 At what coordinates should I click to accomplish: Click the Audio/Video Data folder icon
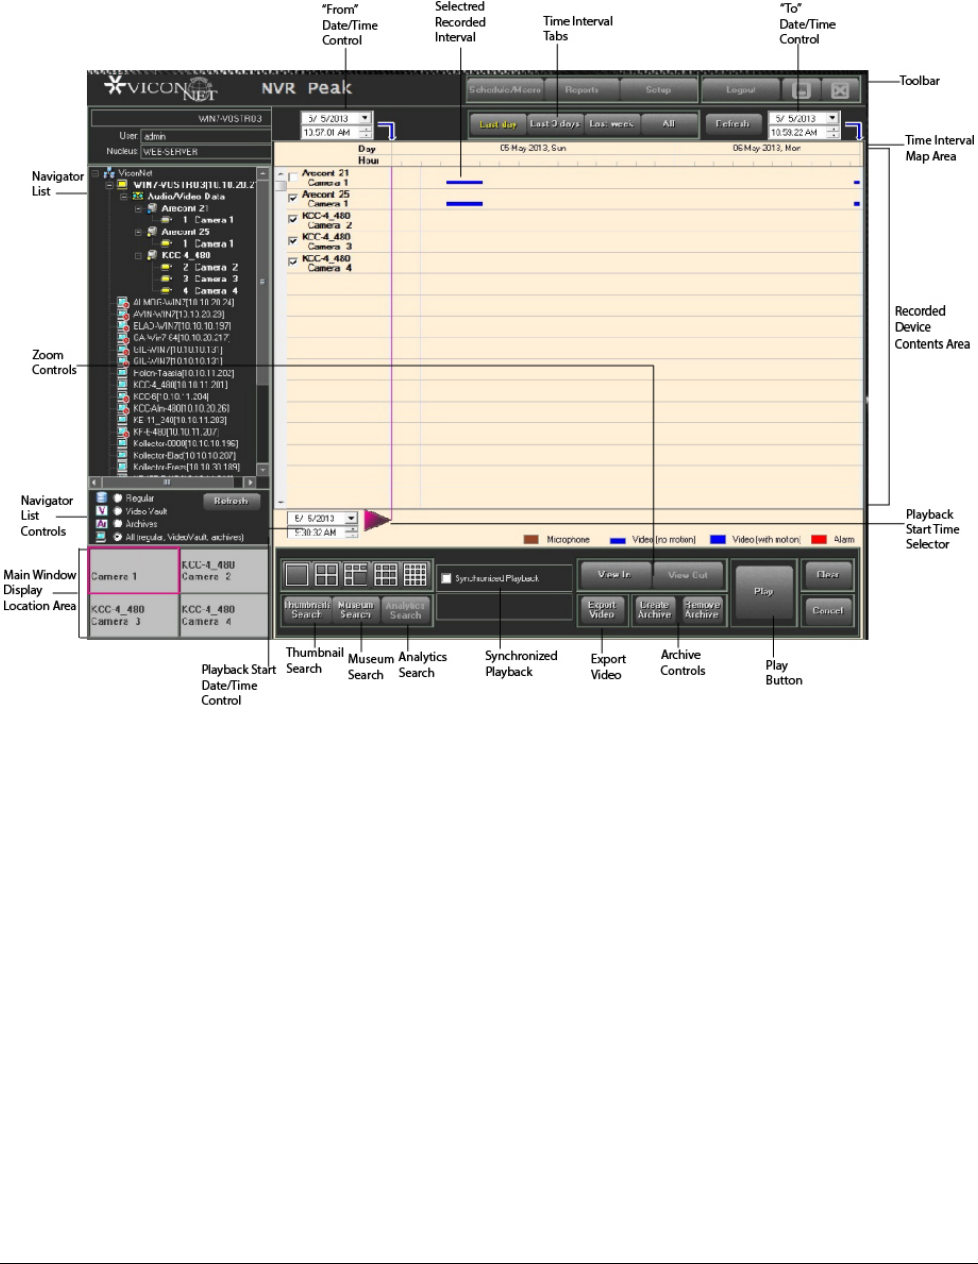click(138, 196)
